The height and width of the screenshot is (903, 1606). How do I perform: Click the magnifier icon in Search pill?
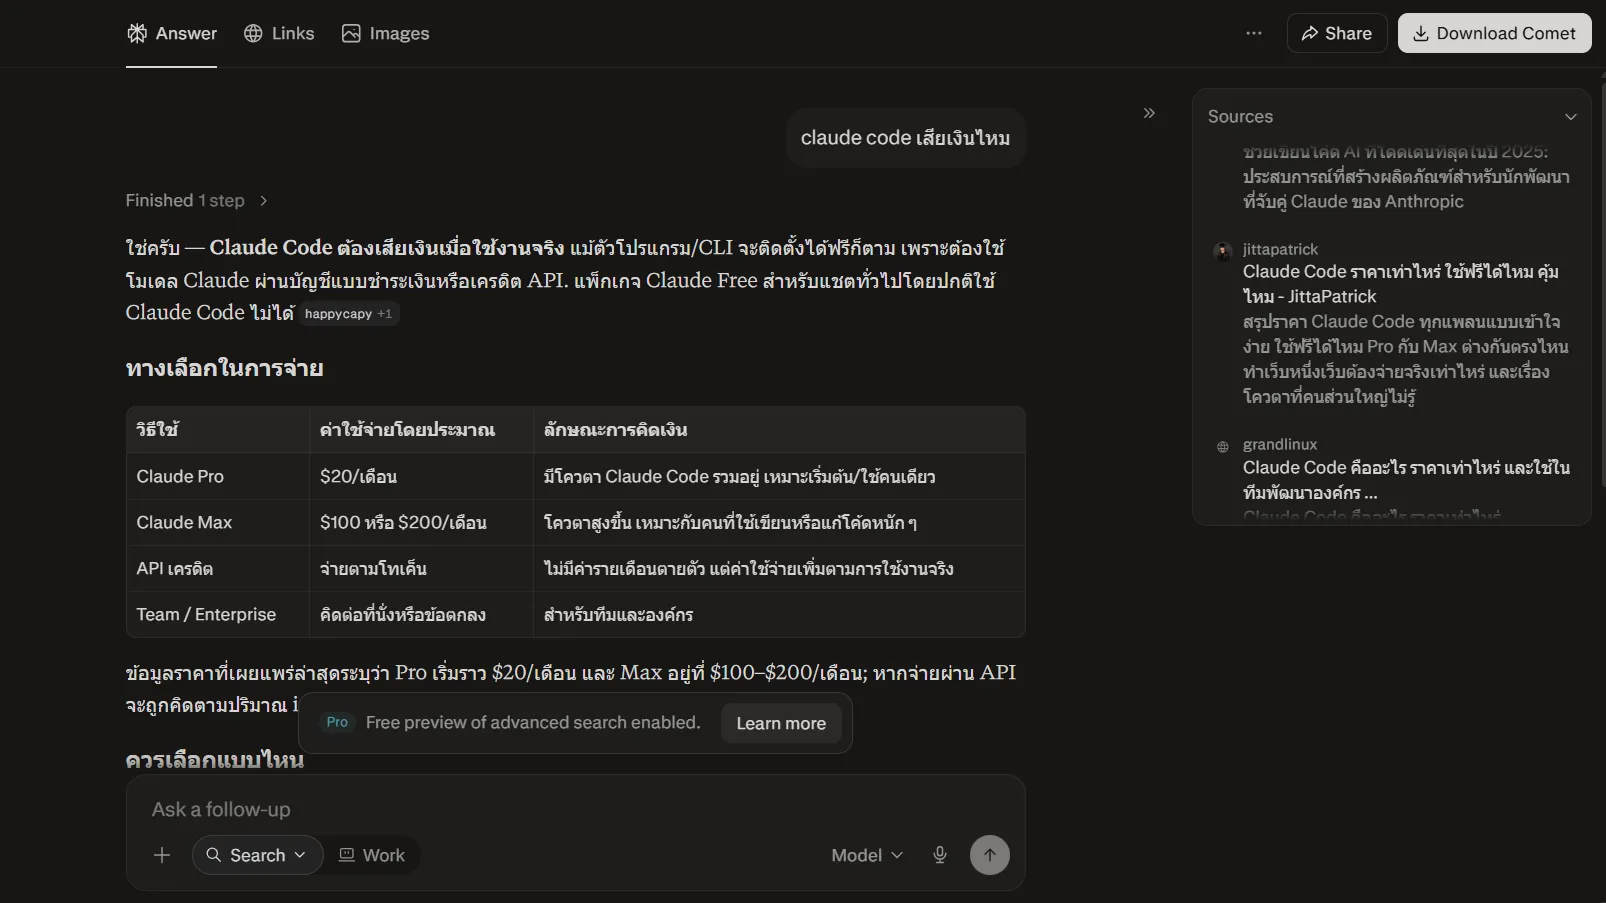click(x=214, y=855)
